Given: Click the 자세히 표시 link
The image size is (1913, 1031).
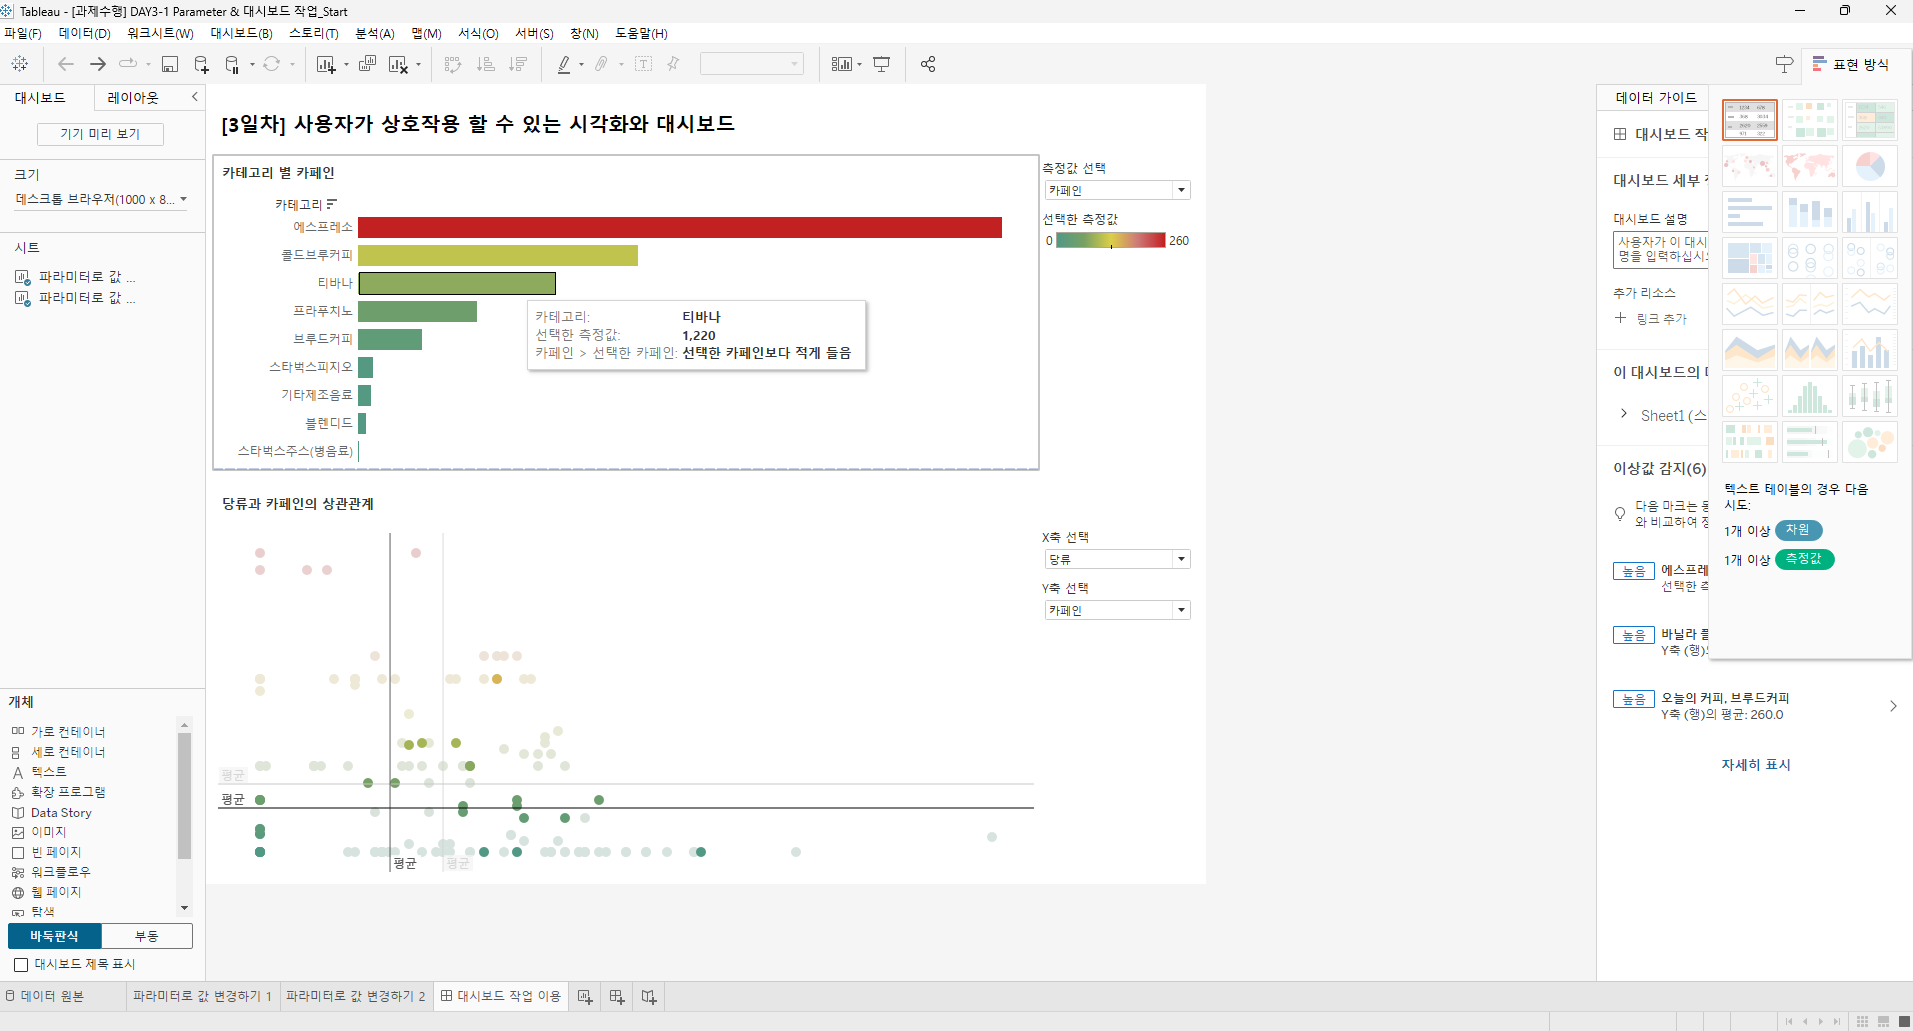Looking at the screenshot, I should coord(1756,764).
